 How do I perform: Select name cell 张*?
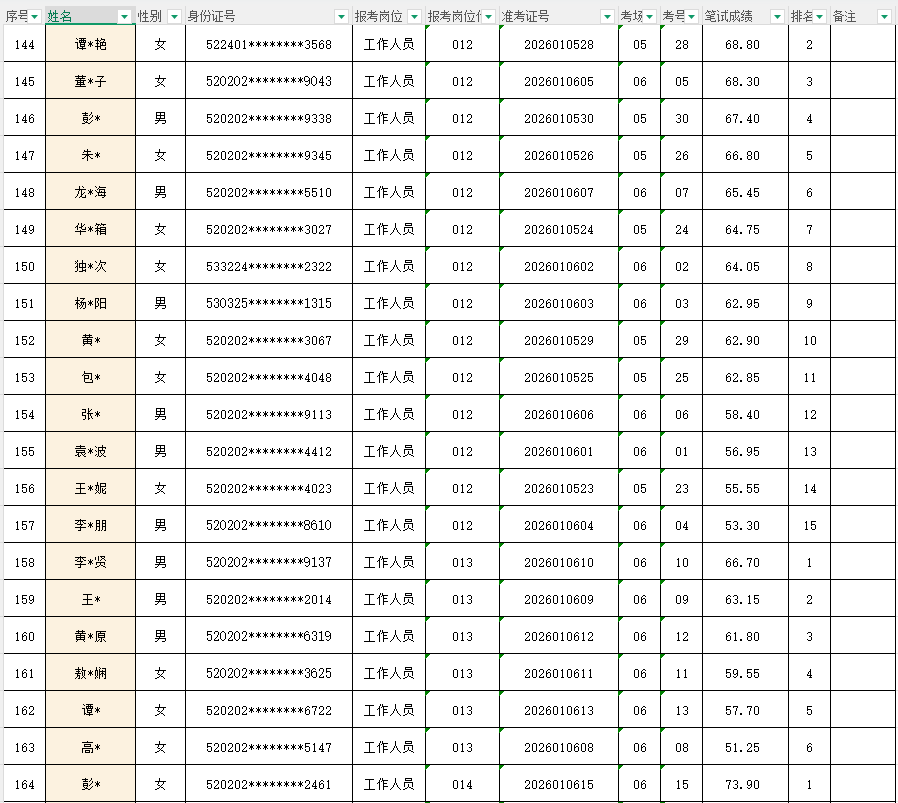(90, 414)
